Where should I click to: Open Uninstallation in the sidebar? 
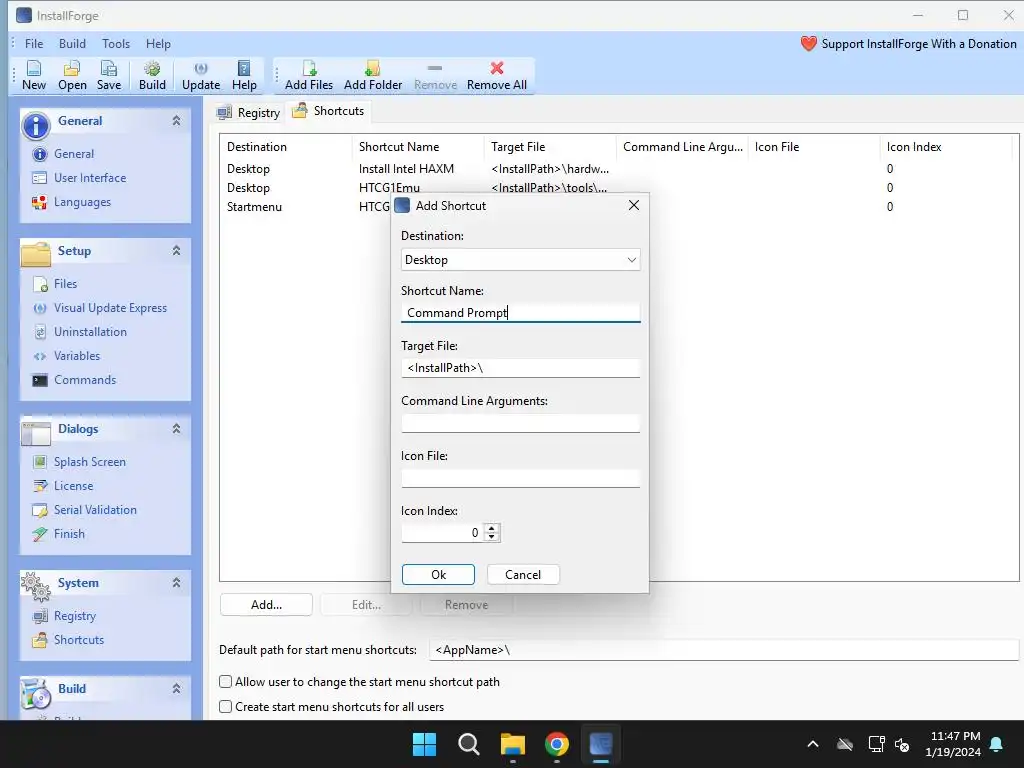90,332
